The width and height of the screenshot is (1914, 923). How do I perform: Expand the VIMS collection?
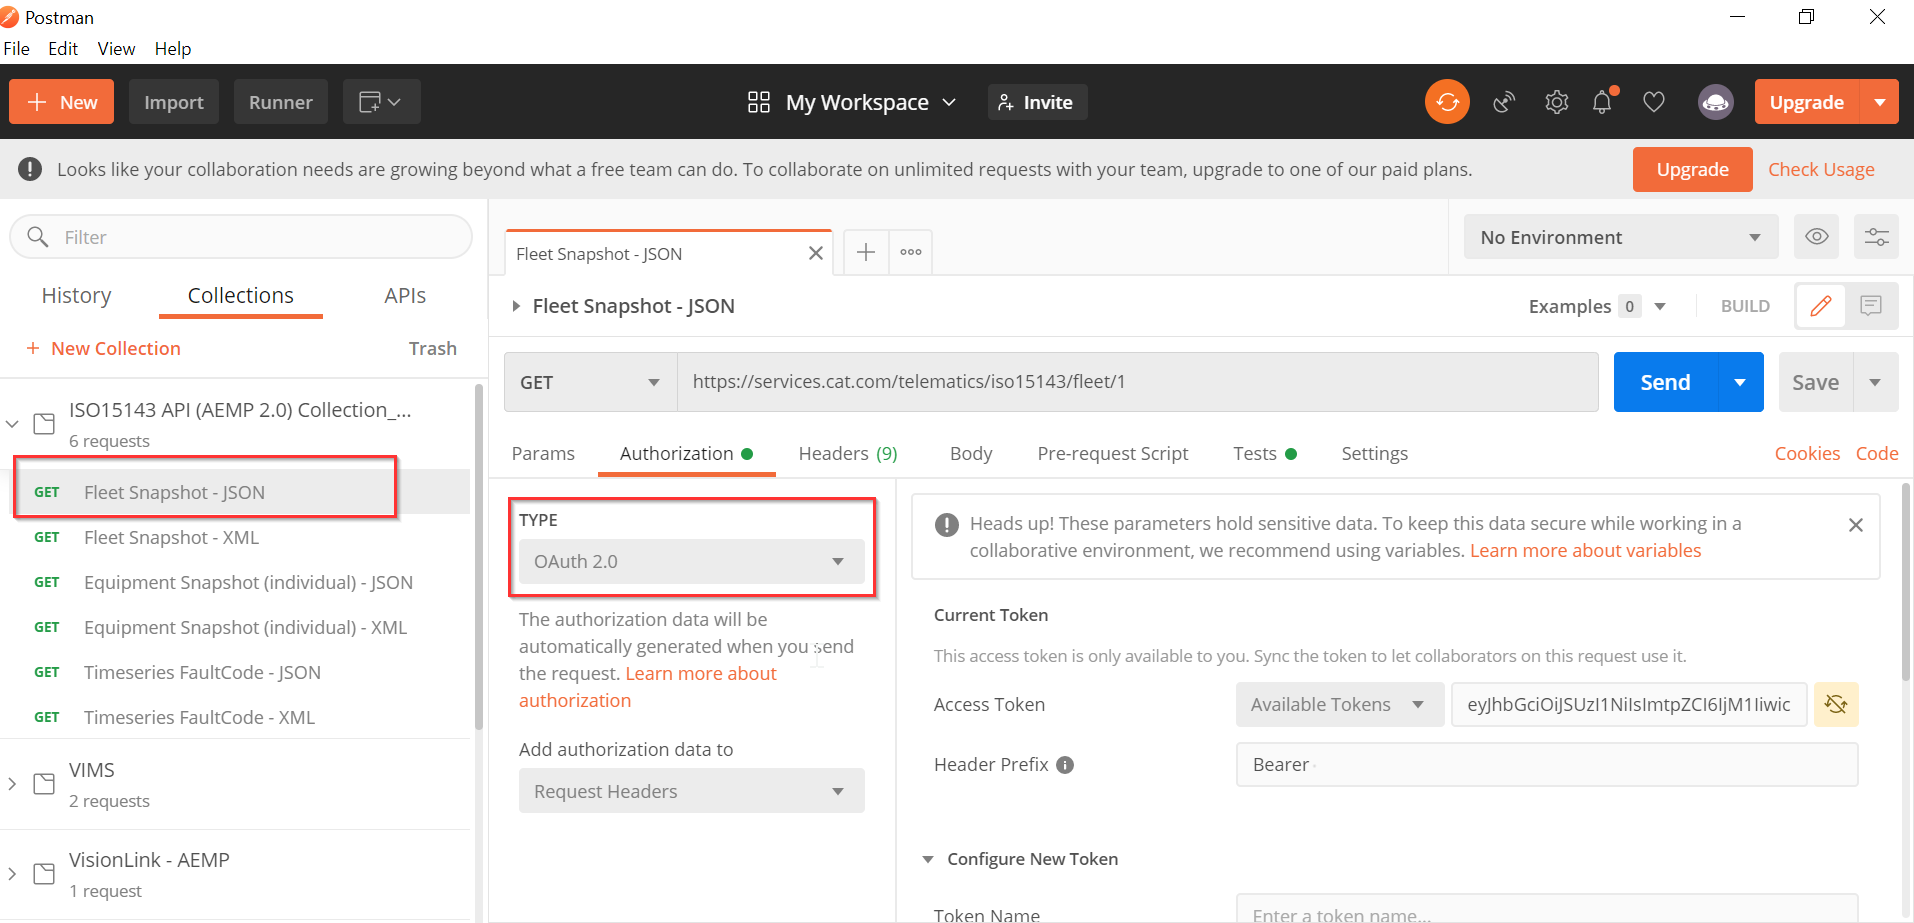click(x=12, y=784)
